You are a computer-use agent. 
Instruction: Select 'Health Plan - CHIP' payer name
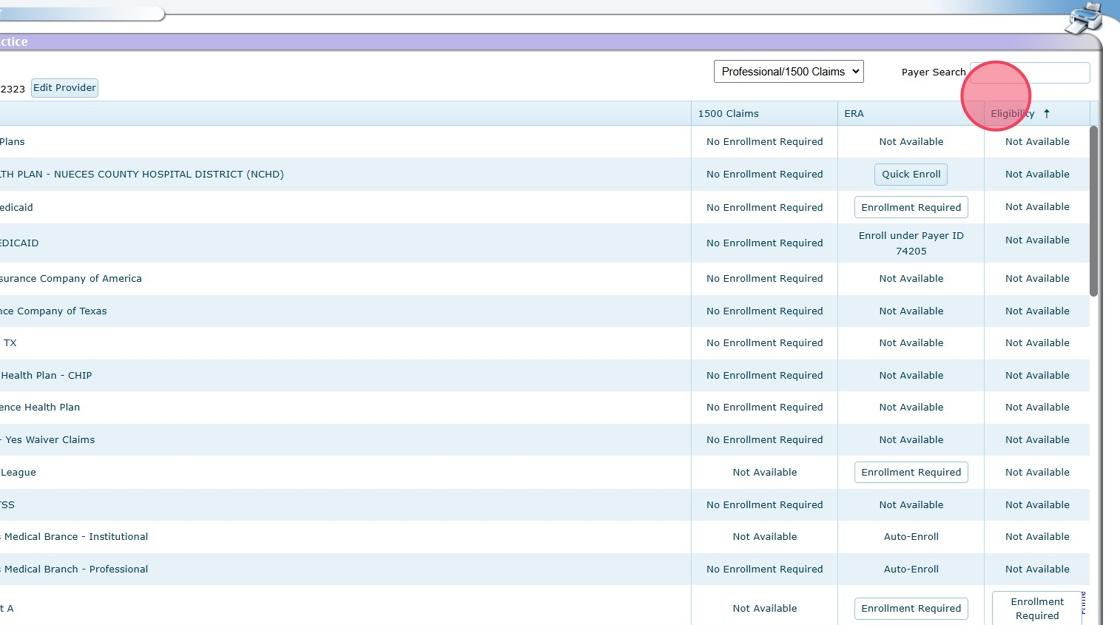46,375
